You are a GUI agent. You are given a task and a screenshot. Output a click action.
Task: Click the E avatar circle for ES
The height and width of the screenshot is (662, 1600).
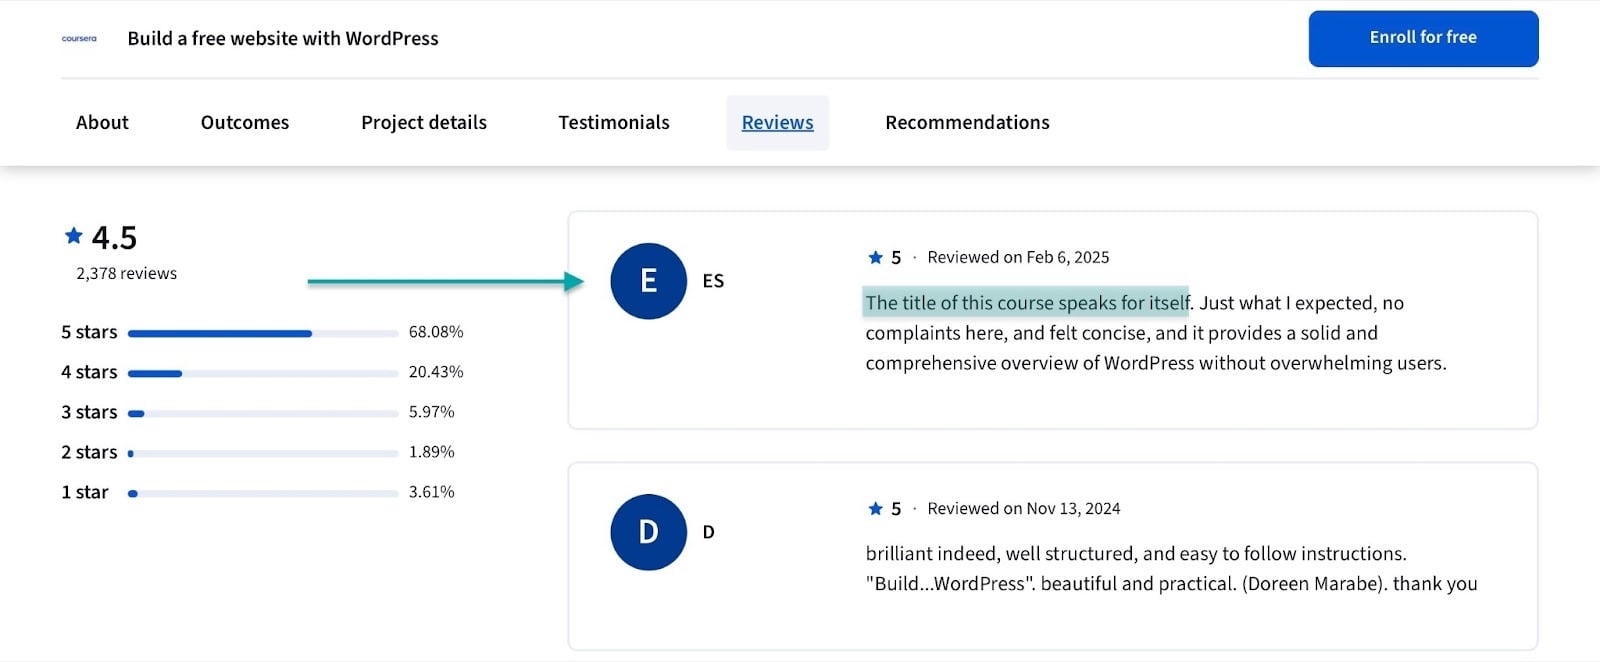(648, 281)
